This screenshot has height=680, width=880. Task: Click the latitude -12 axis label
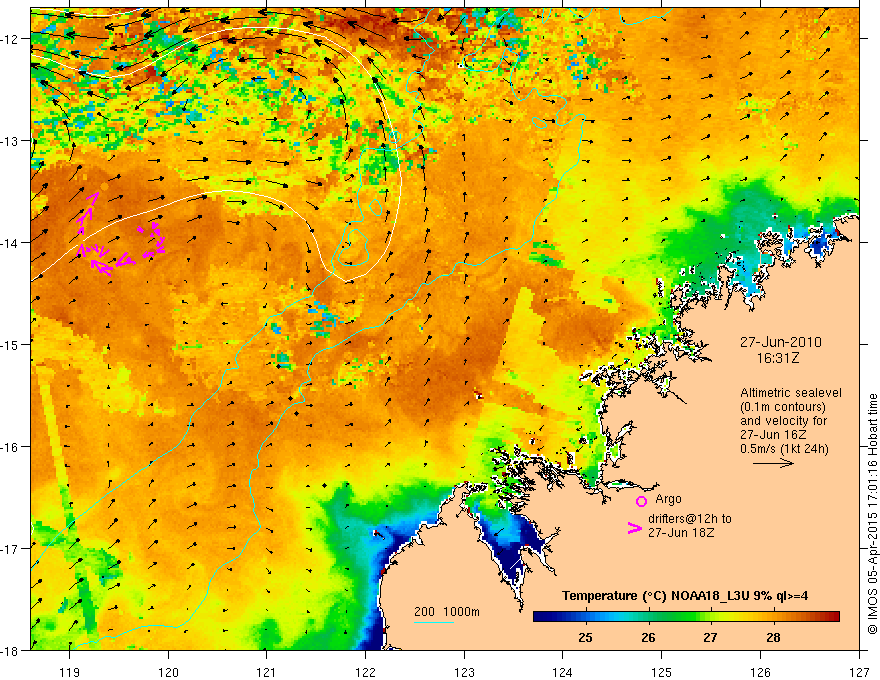click(10, 39)
